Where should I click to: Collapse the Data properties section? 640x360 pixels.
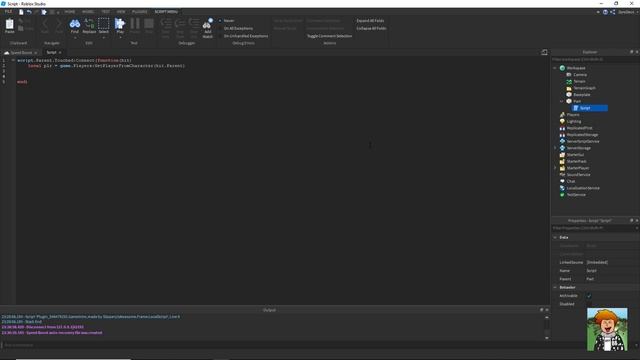555,238
